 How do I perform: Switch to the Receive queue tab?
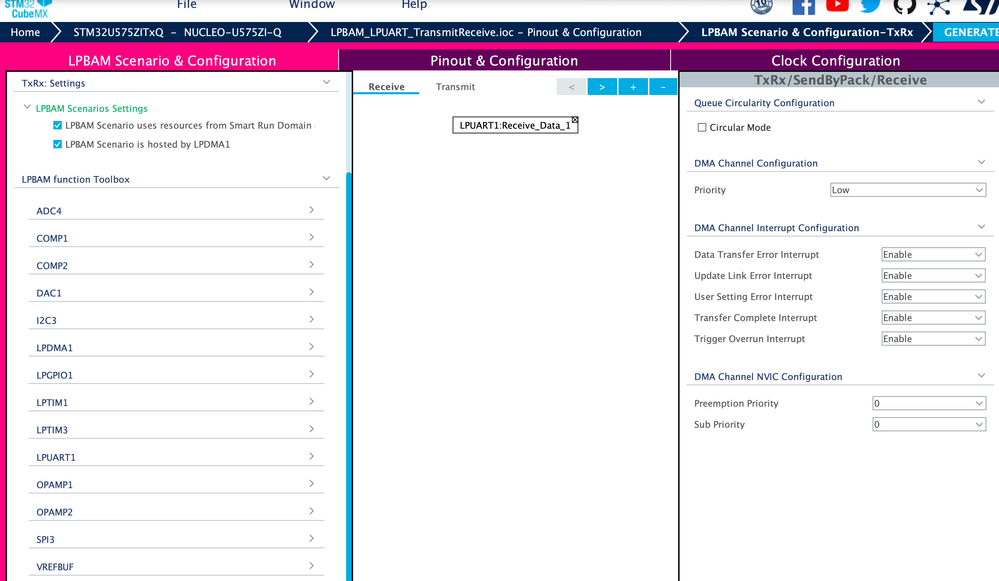coord(386,87)
